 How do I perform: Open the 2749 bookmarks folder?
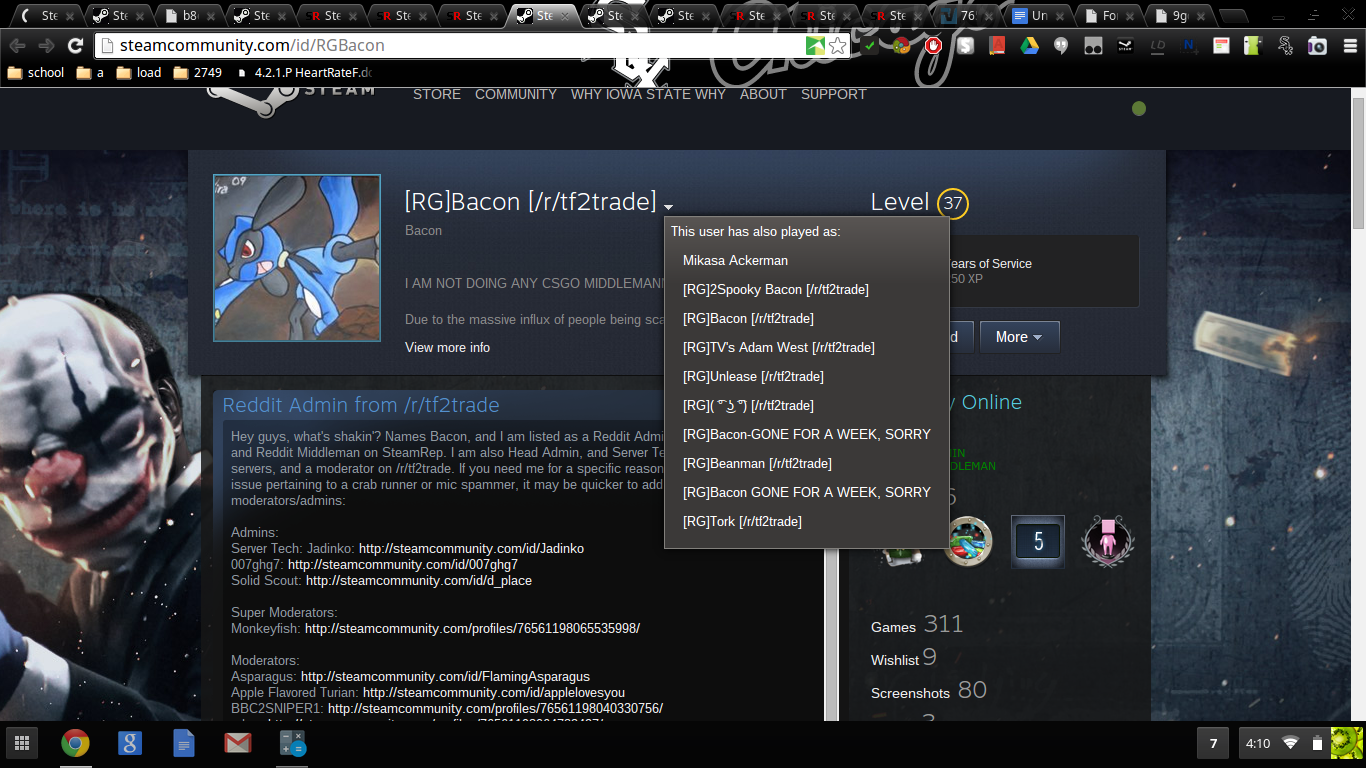[x=198, y=72]
